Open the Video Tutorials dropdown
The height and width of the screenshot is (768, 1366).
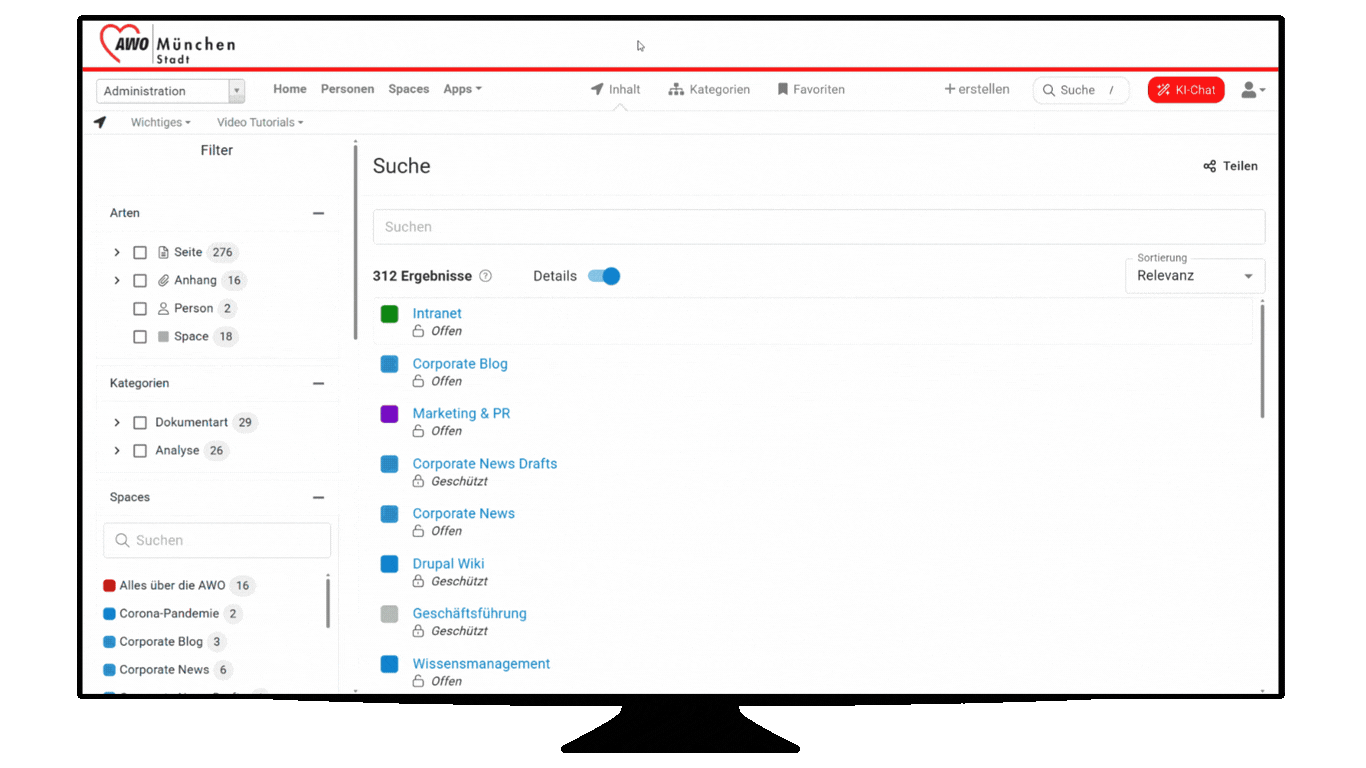tap(260, 122)
